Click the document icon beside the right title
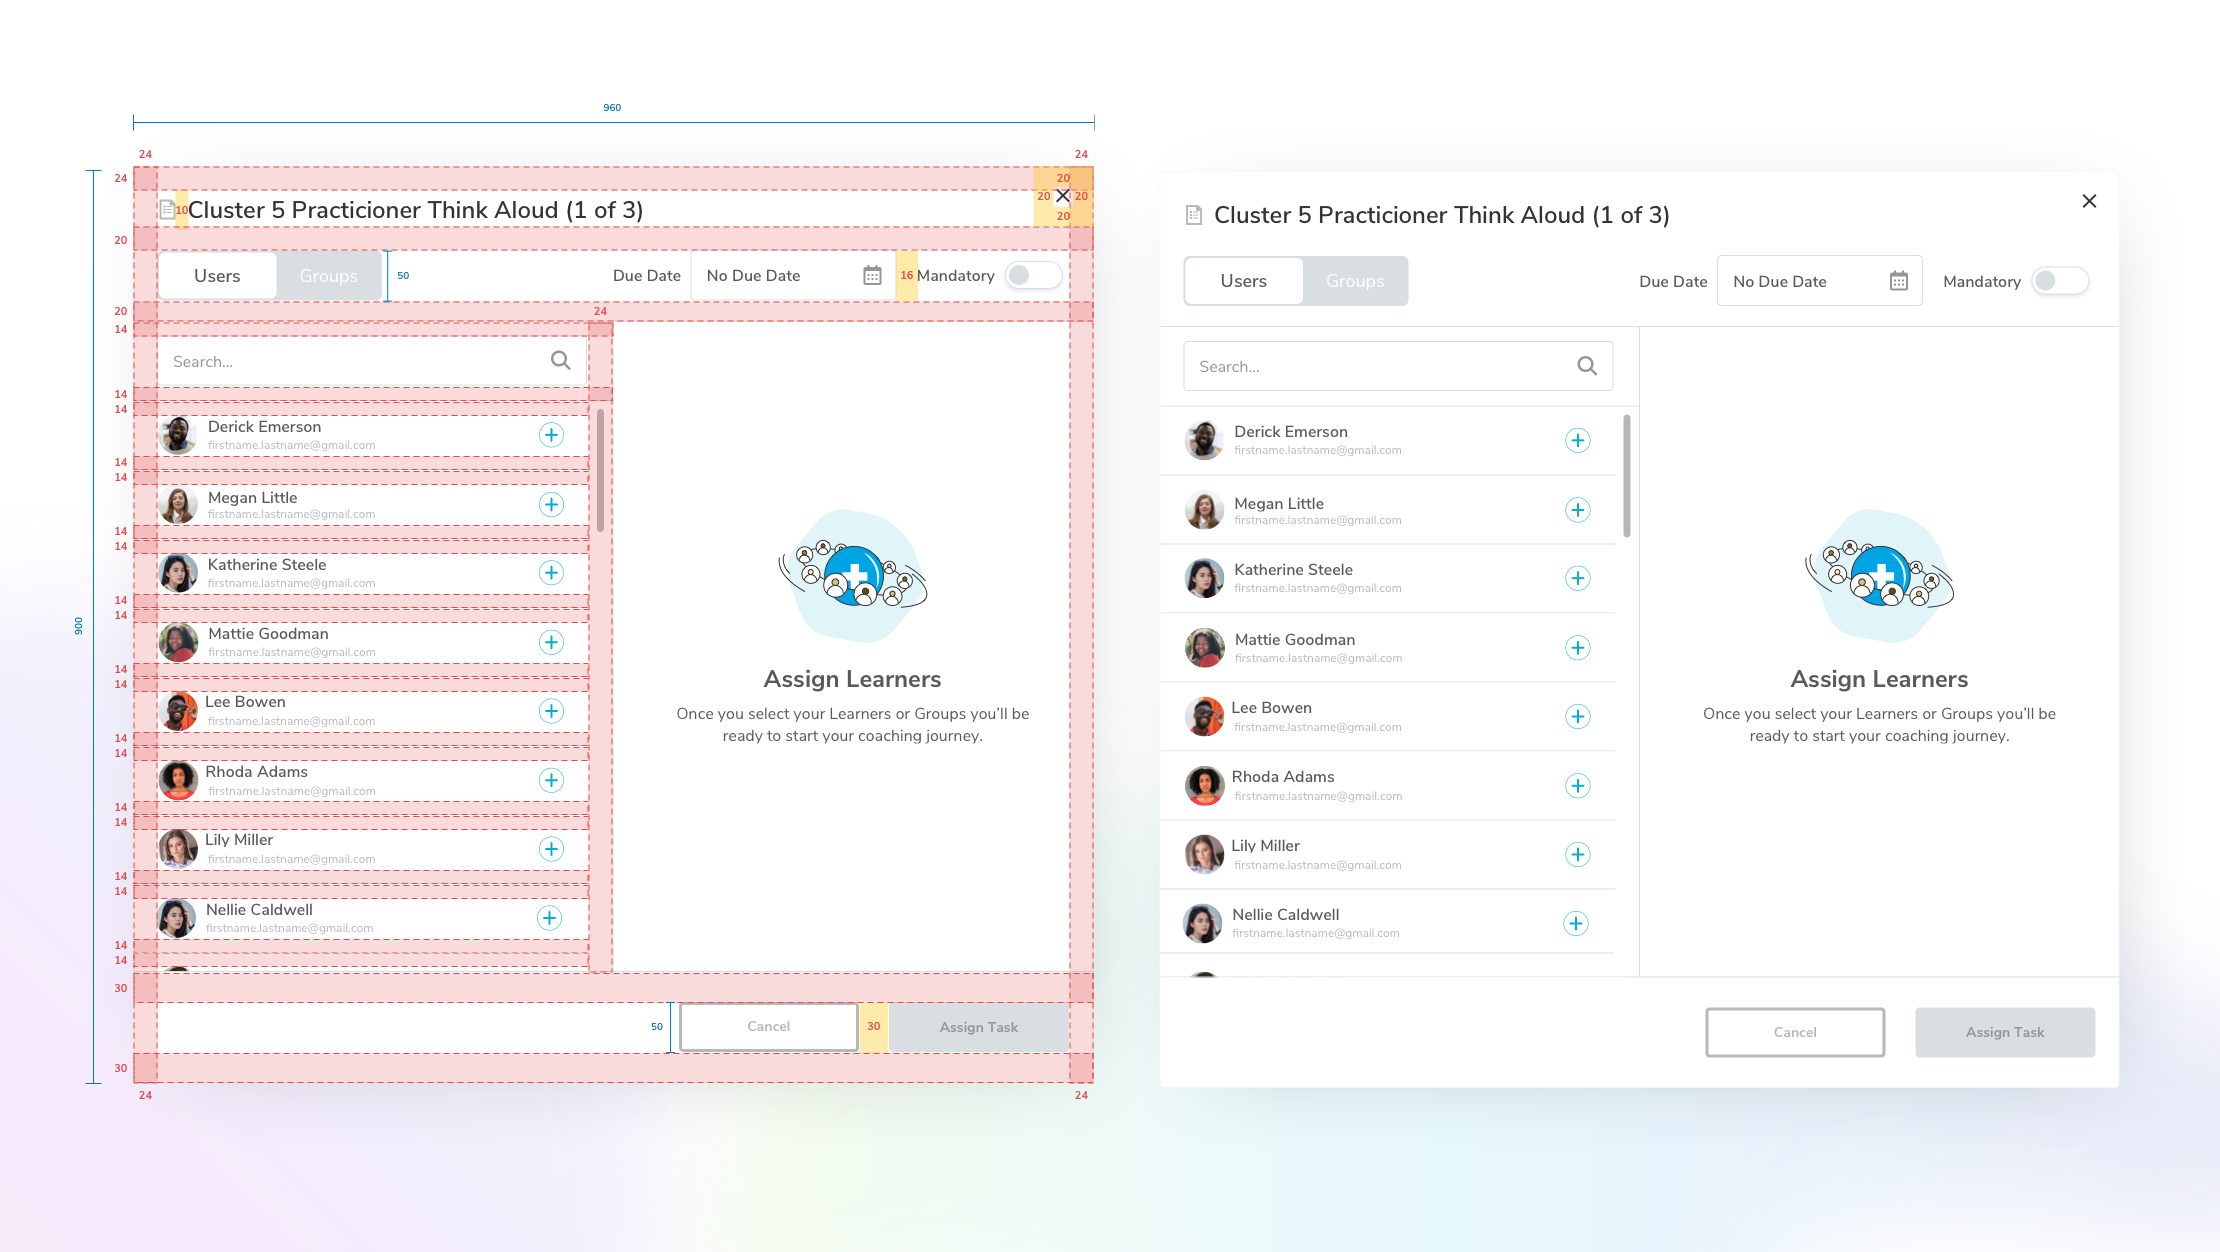The height and width of the screenshot is (1252, 2220). (x=1193, y=215)
